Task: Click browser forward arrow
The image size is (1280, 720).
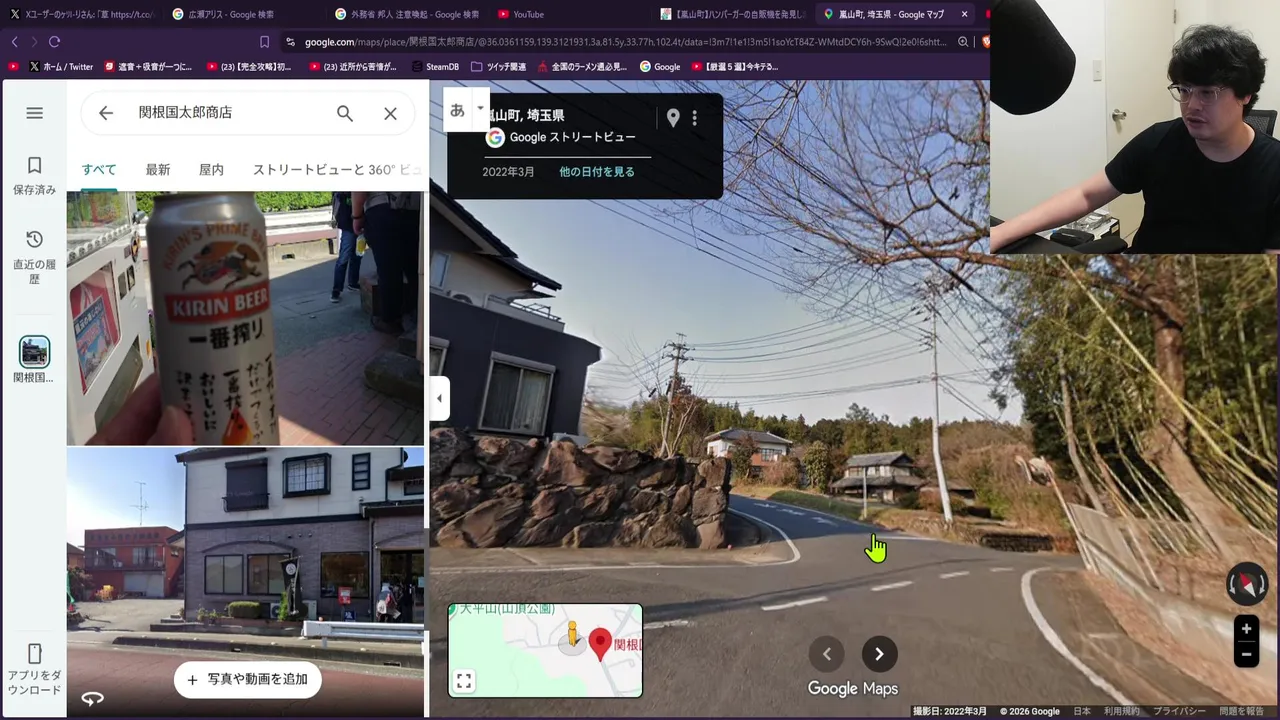Action: point(34,42)
